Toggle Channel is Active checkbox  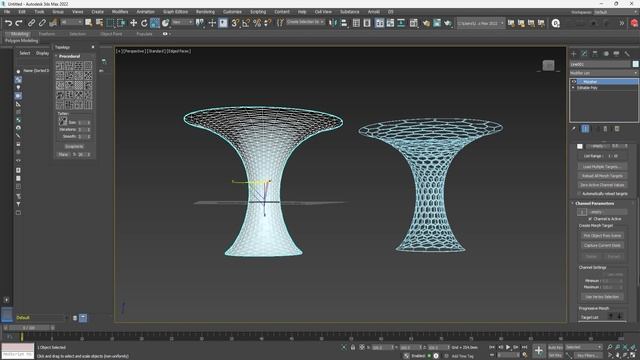(x=590, y=219)
